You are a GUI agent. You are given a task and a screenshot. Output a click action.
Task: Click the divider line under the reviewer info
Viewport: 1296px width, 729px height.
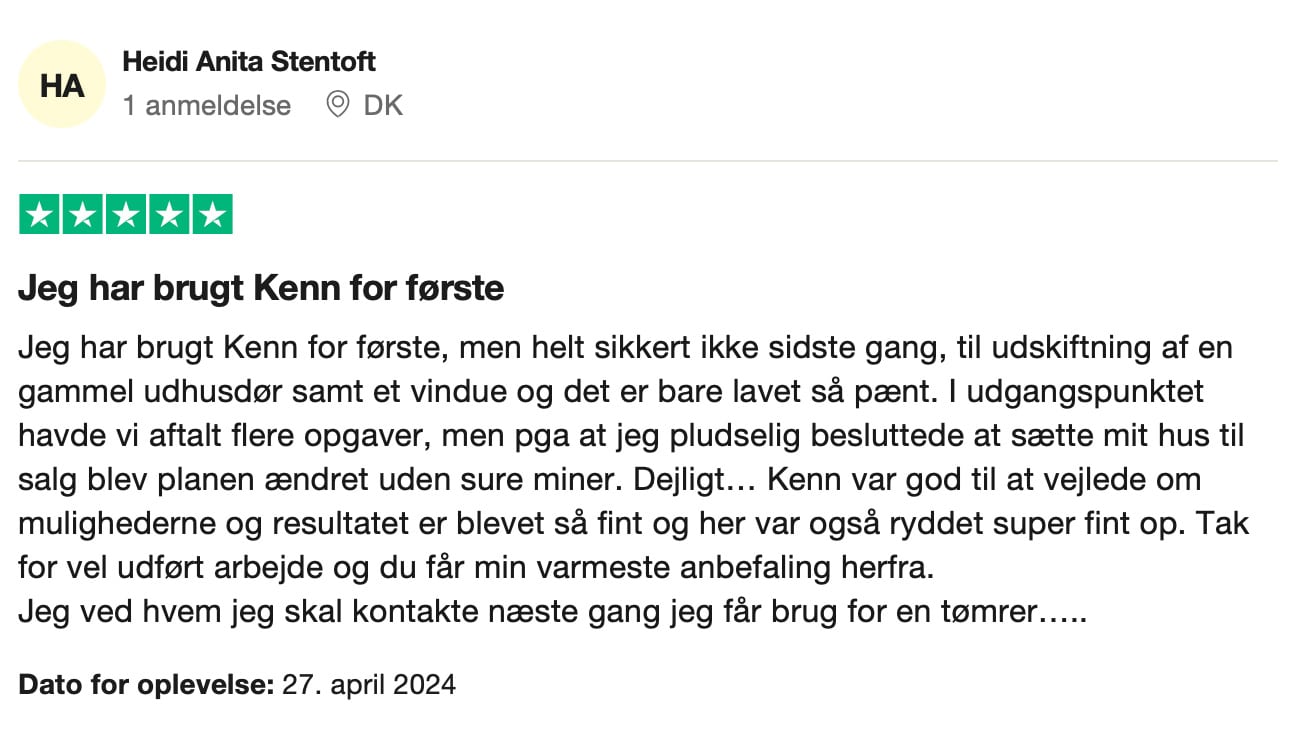[x=648, y=161]
